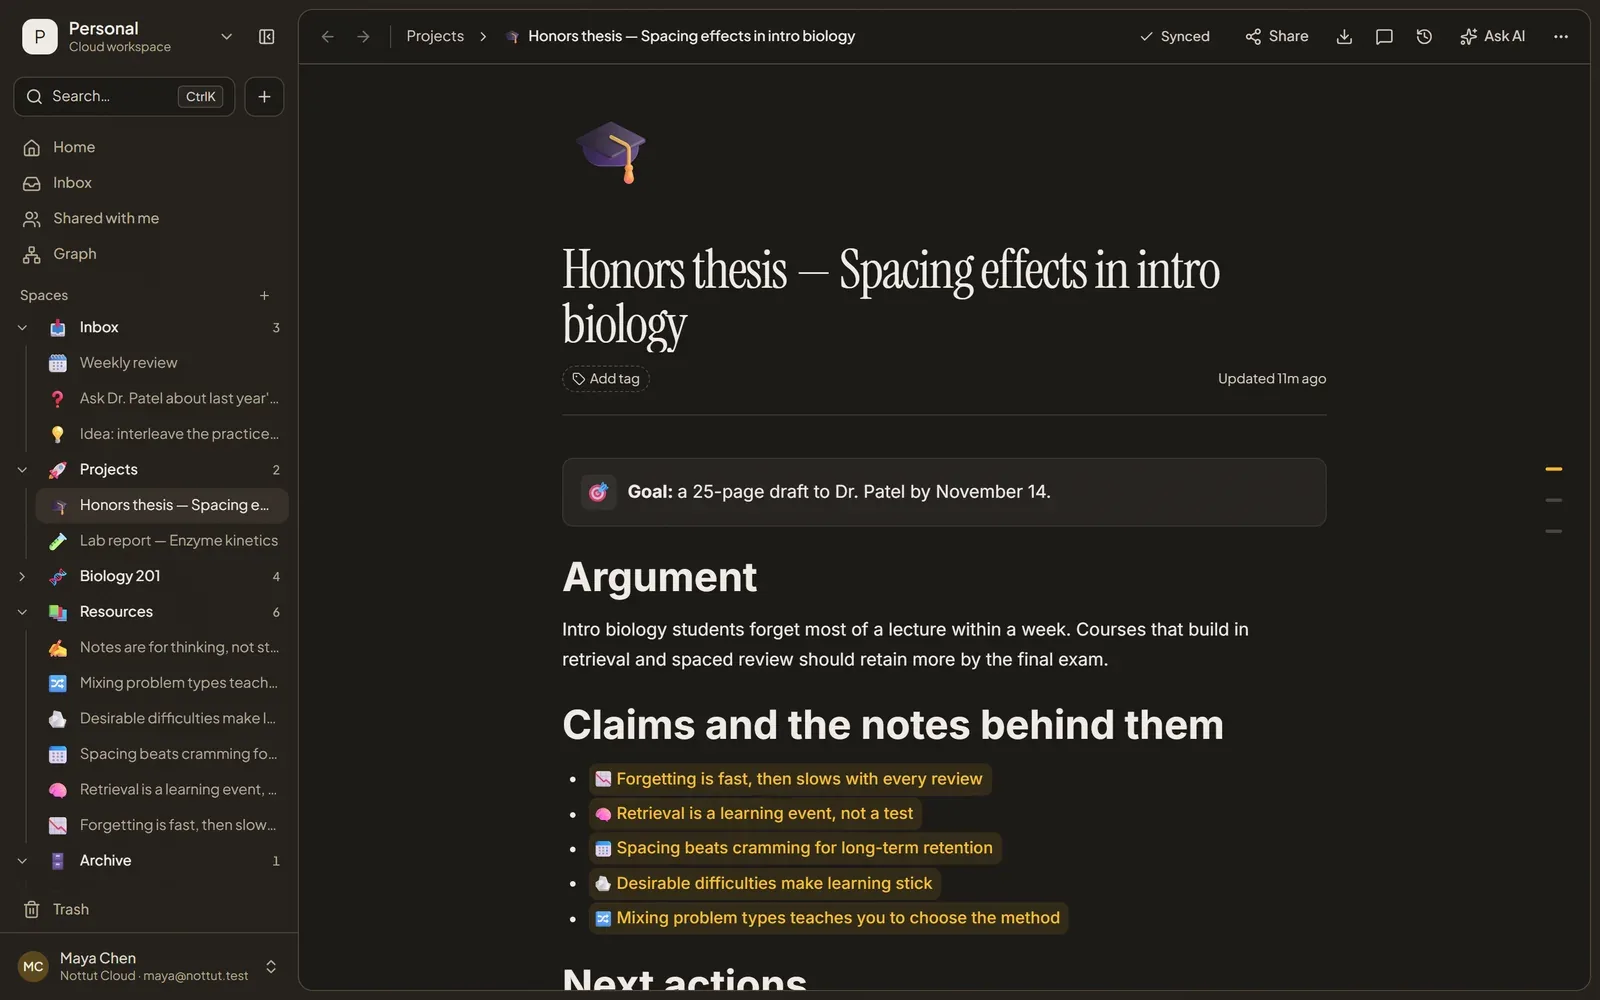Open 'Idea: interleave the practice' note
This screenshot has width=1600, height=1000.
click(x=162, y=434)
